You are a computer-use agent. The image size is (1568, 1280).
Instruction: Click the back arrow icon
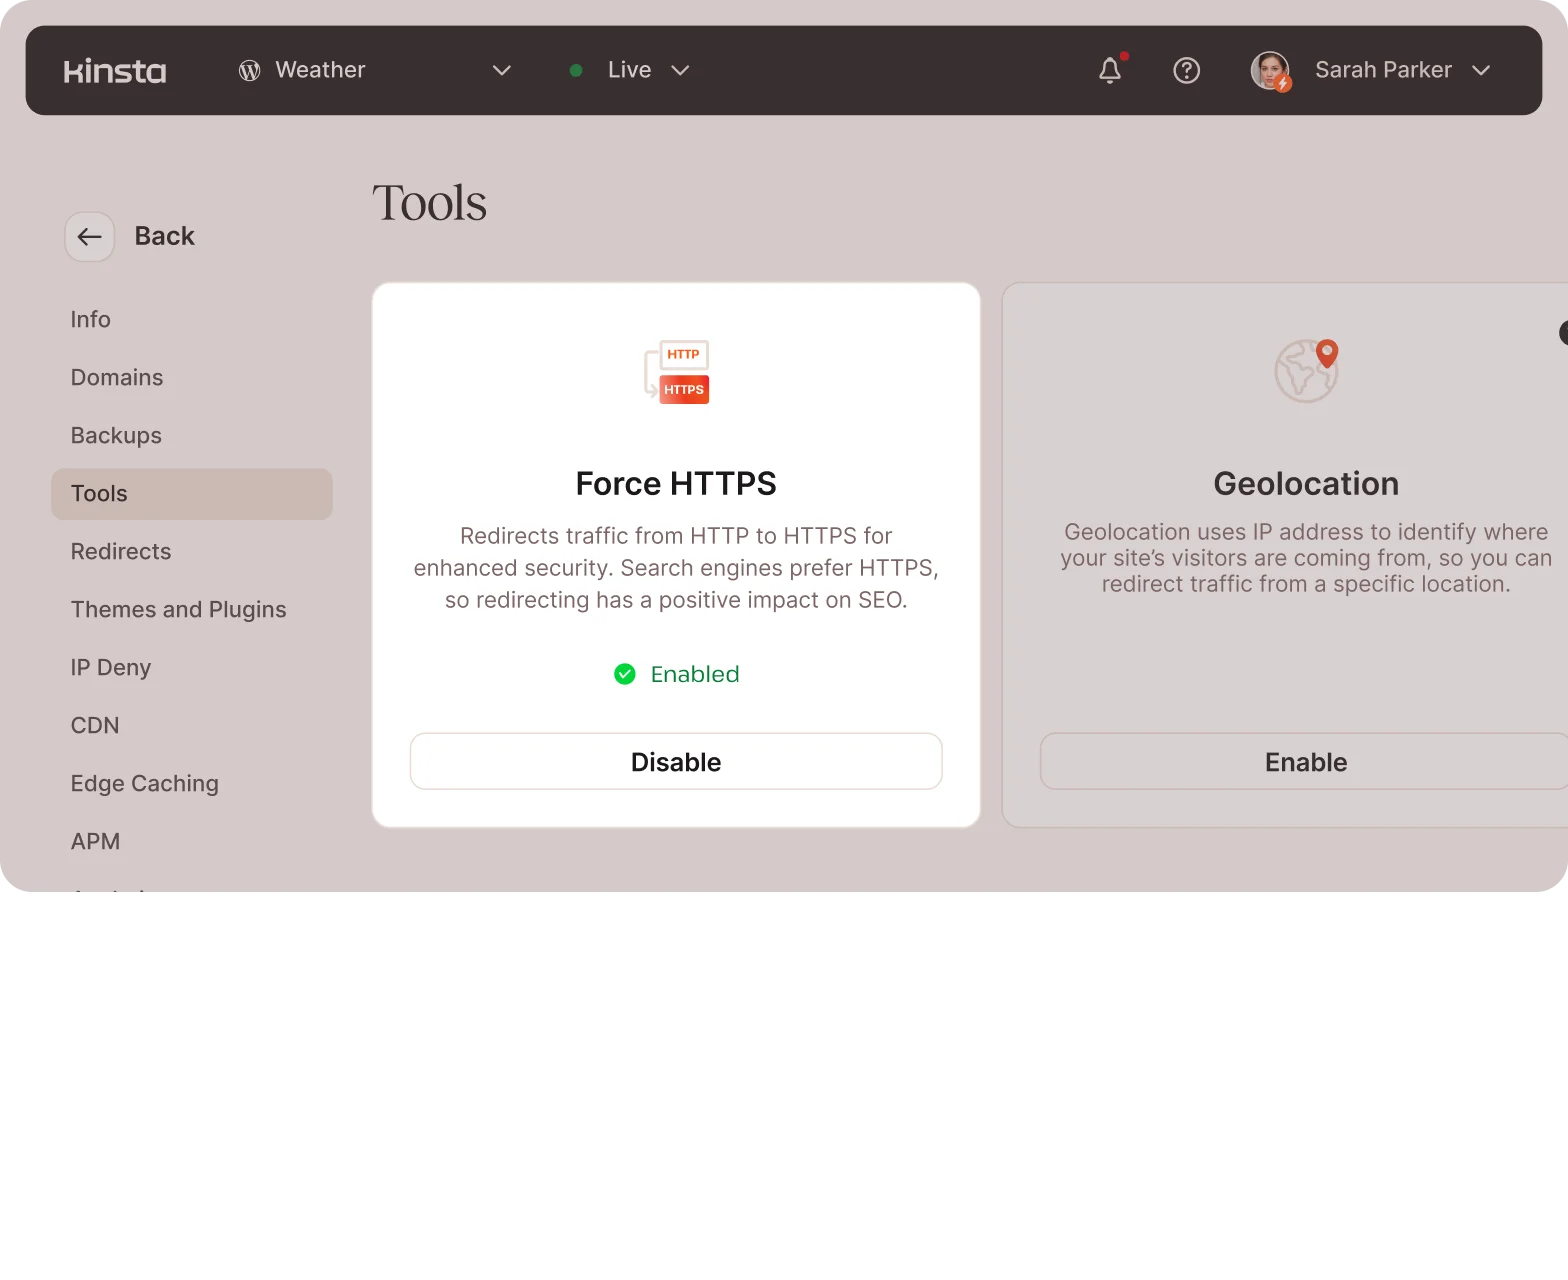pos(90,237)
